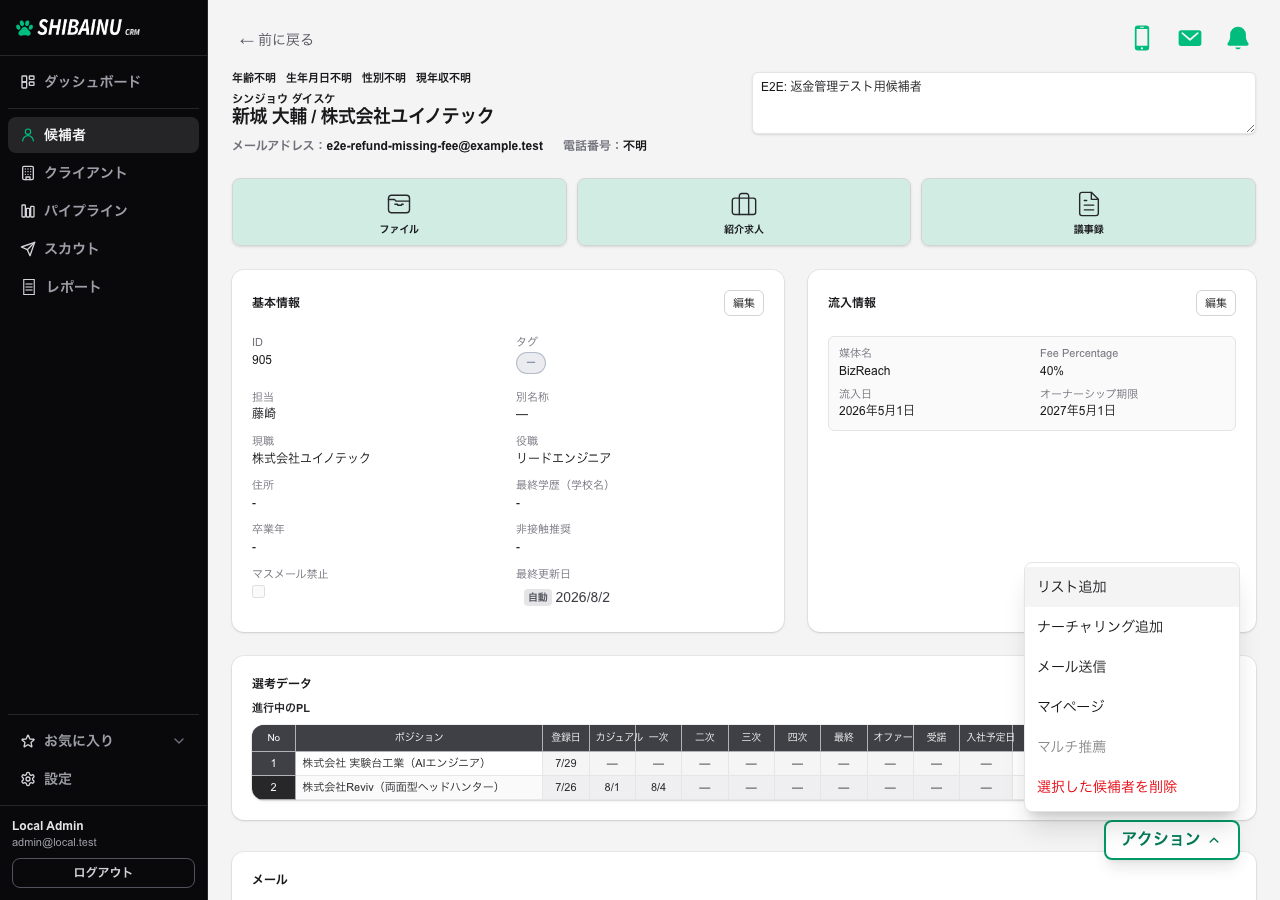1280x900 pixels.
Task: Edit 基本情報 with its 編集 button
Action: [x=744, y=303]
